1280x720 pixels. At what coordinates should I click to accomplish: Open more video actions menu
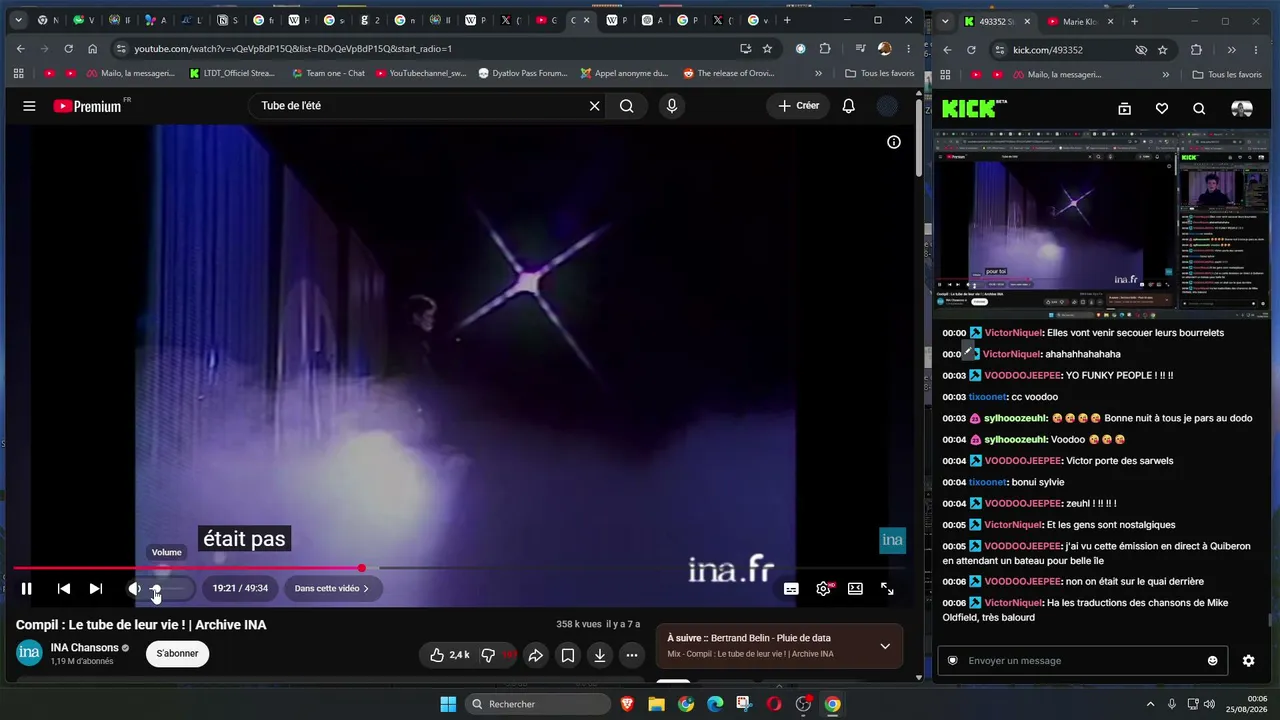(632, 655)
